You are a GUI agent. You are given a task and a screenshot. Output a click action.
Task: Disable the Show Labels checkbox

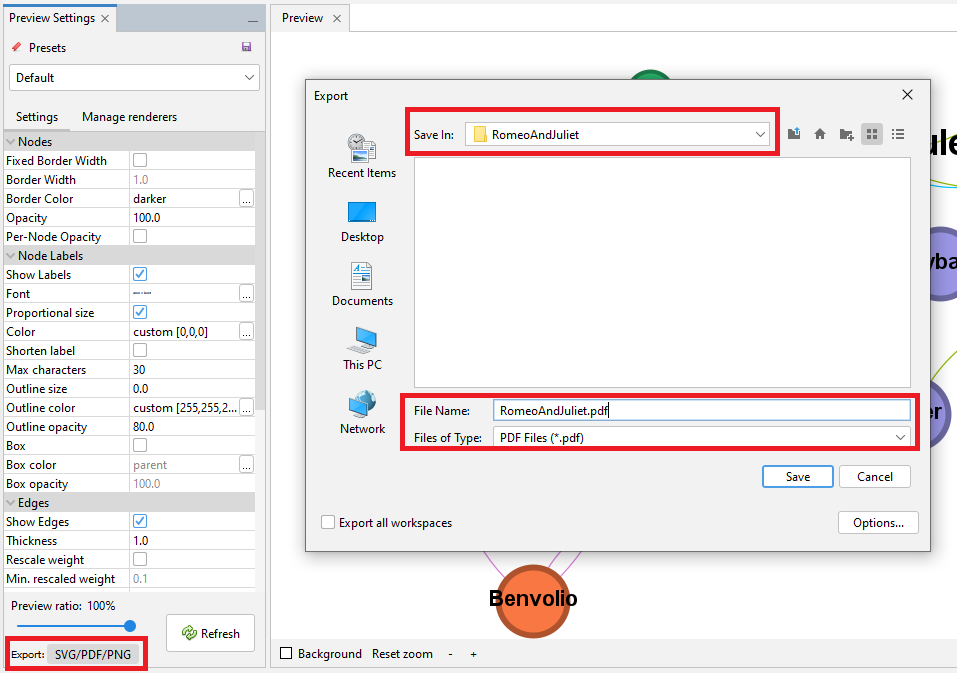coord(139,274)
